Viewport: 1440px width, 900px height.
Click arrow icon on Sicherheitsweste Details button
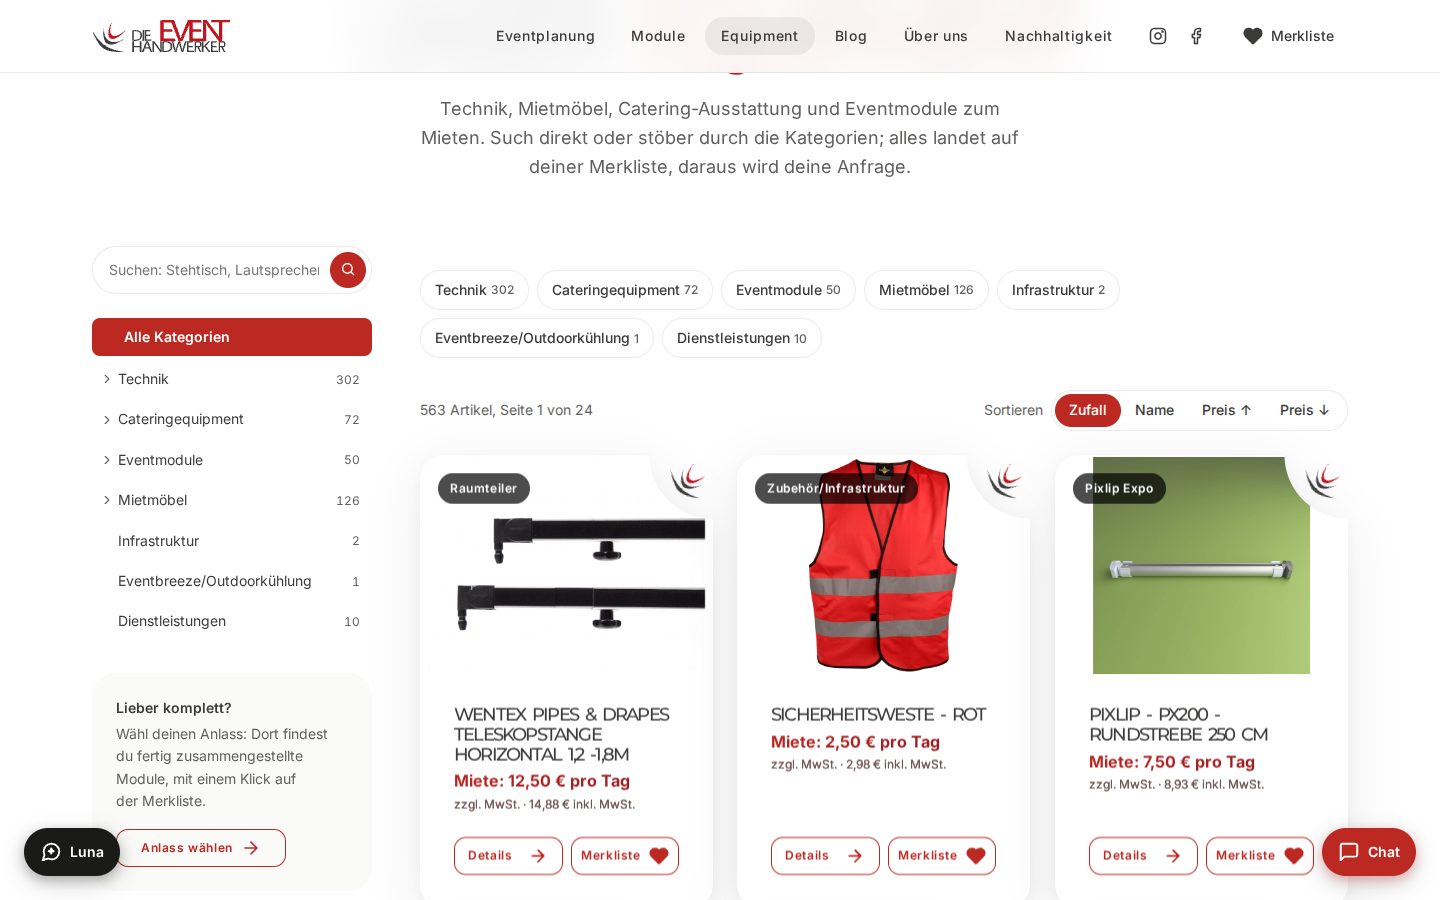point(855,856)
